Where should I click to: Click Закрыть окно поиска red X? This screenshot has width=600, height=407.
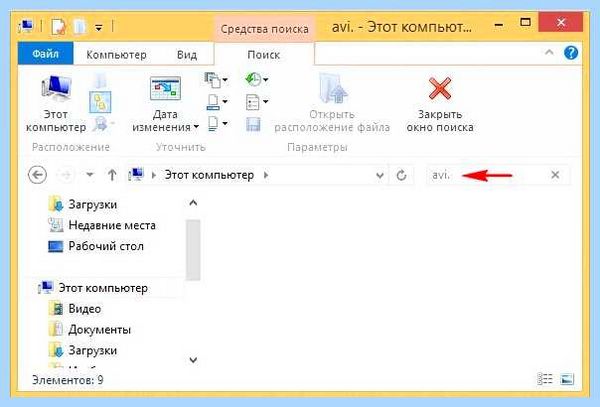point(440,103)
